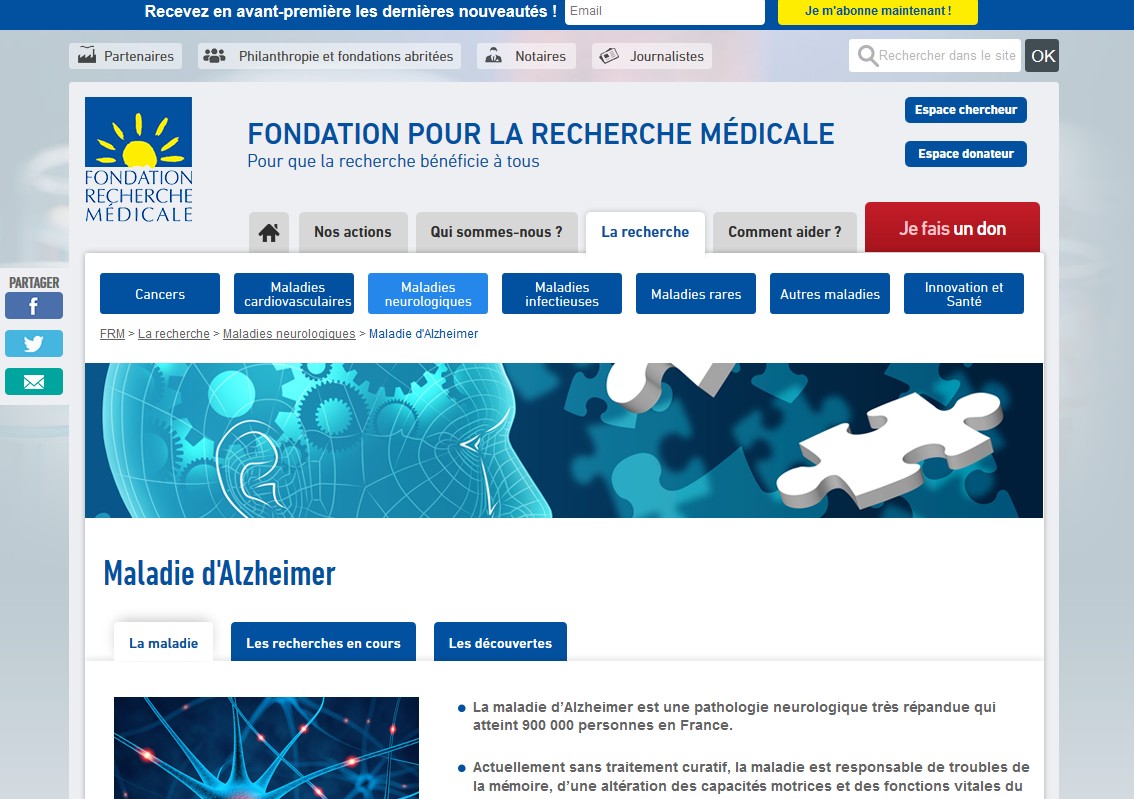Click La recherche breadcrumb link
This screenshot has width=1134, height=799.
click(x=174, y=334)
